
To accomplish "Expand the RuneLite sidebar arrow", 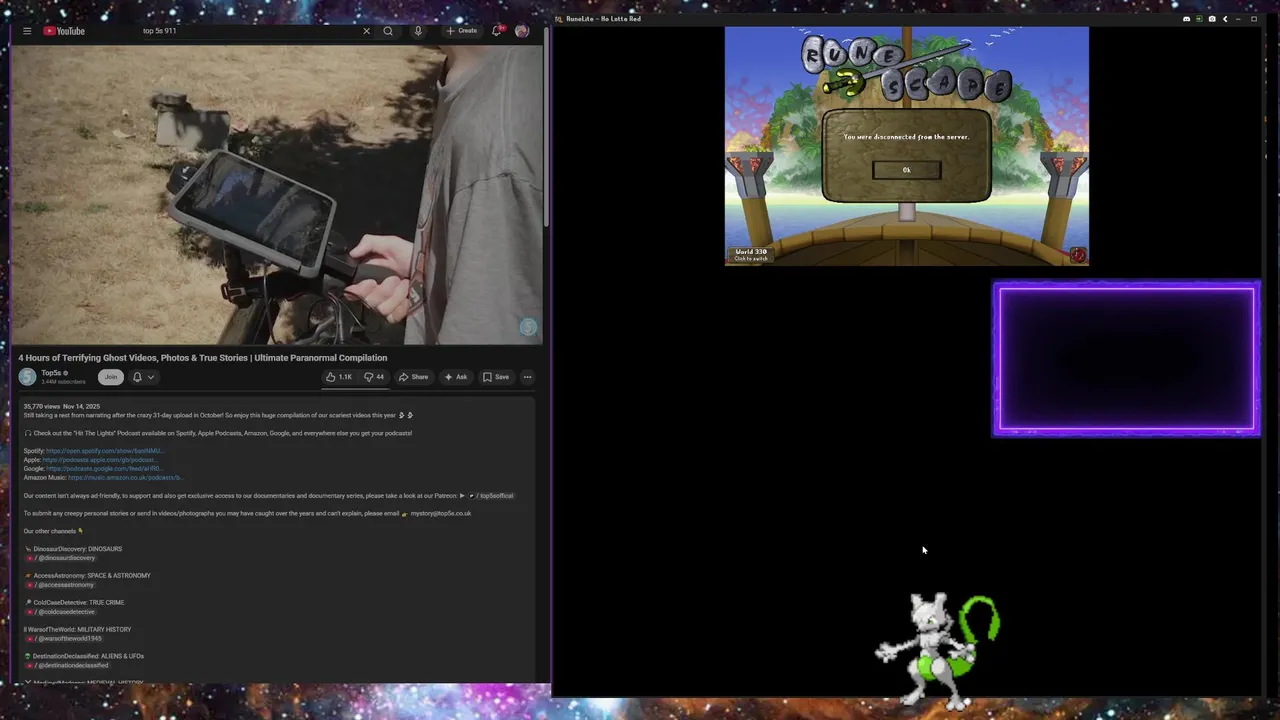I will (x=1225, y=19).
